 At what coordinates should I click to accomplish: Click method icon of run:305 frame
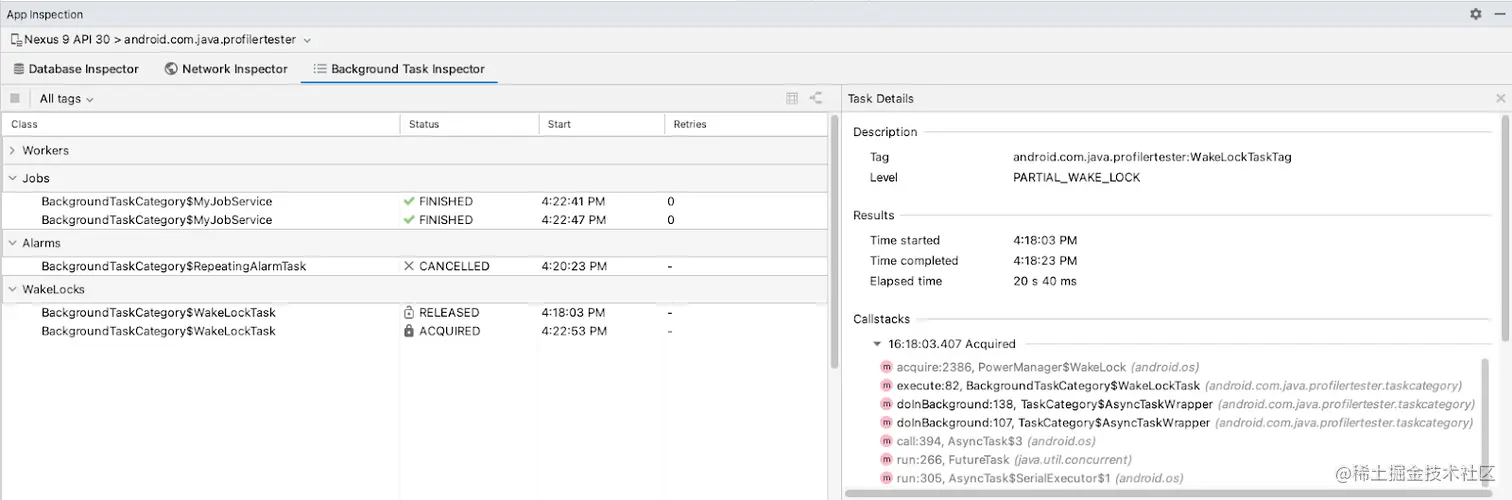coord(886,478)
